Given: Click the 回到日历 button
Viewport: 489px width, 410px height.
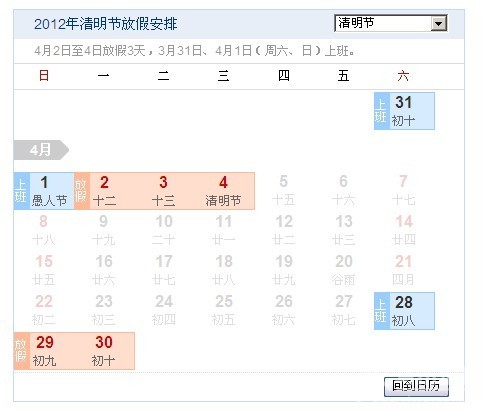Looking at the screenshot, I should coord(416,387).
